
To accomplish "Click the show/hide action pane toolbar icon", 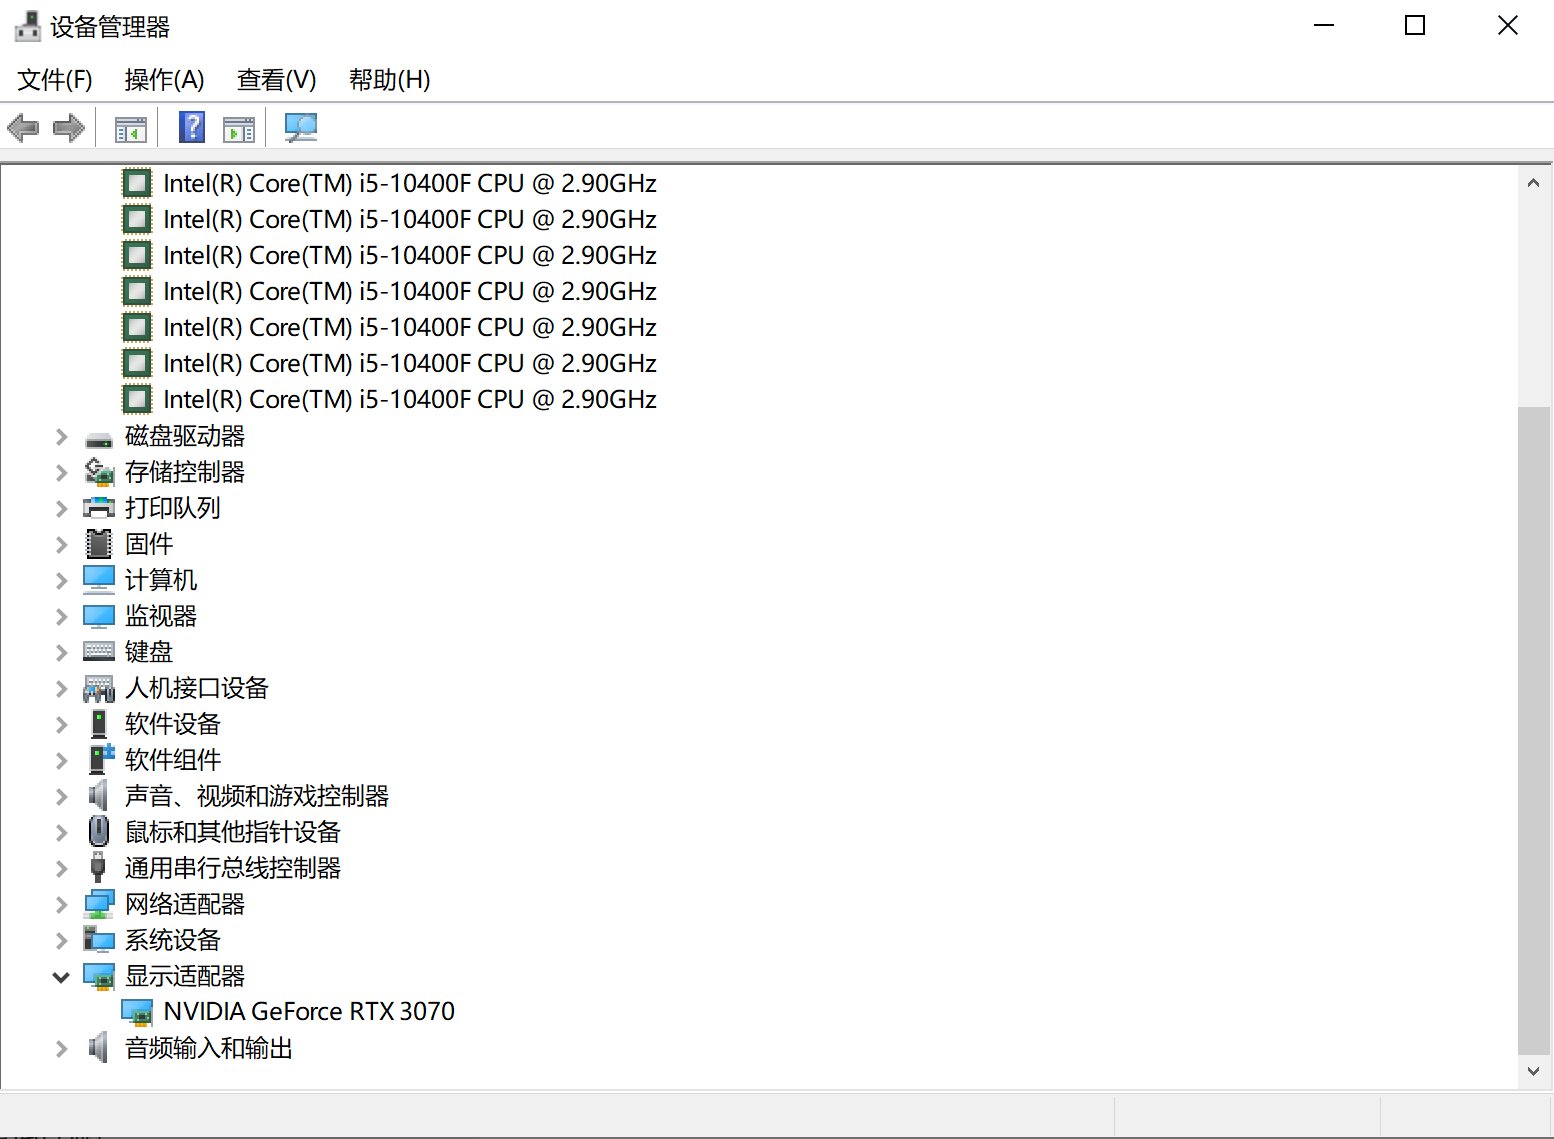I will point(239,128).
